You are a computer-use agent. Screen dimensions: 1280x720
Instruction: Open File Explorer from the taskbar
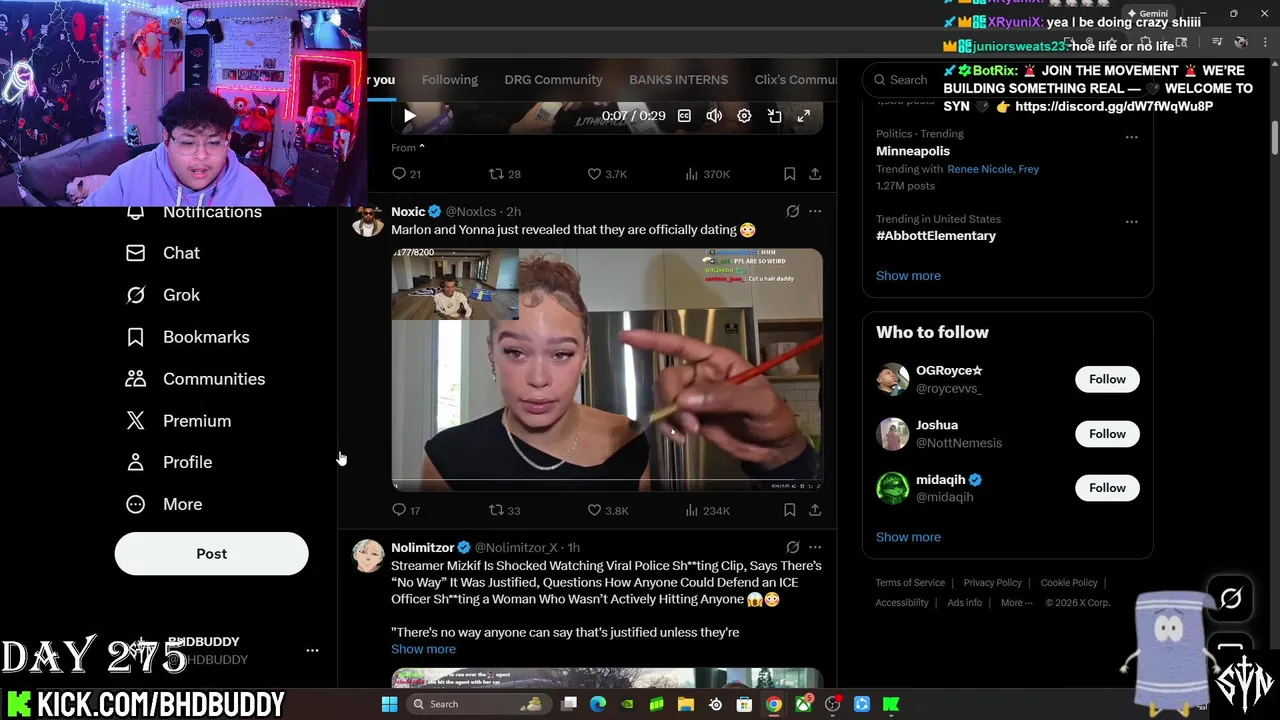point(686,704)
